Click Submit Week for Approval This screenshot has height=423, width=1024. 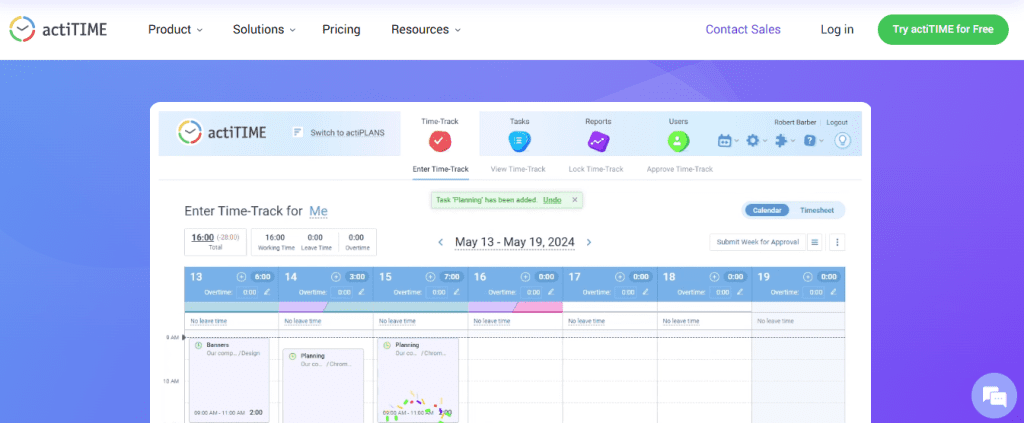click(758, 242)
